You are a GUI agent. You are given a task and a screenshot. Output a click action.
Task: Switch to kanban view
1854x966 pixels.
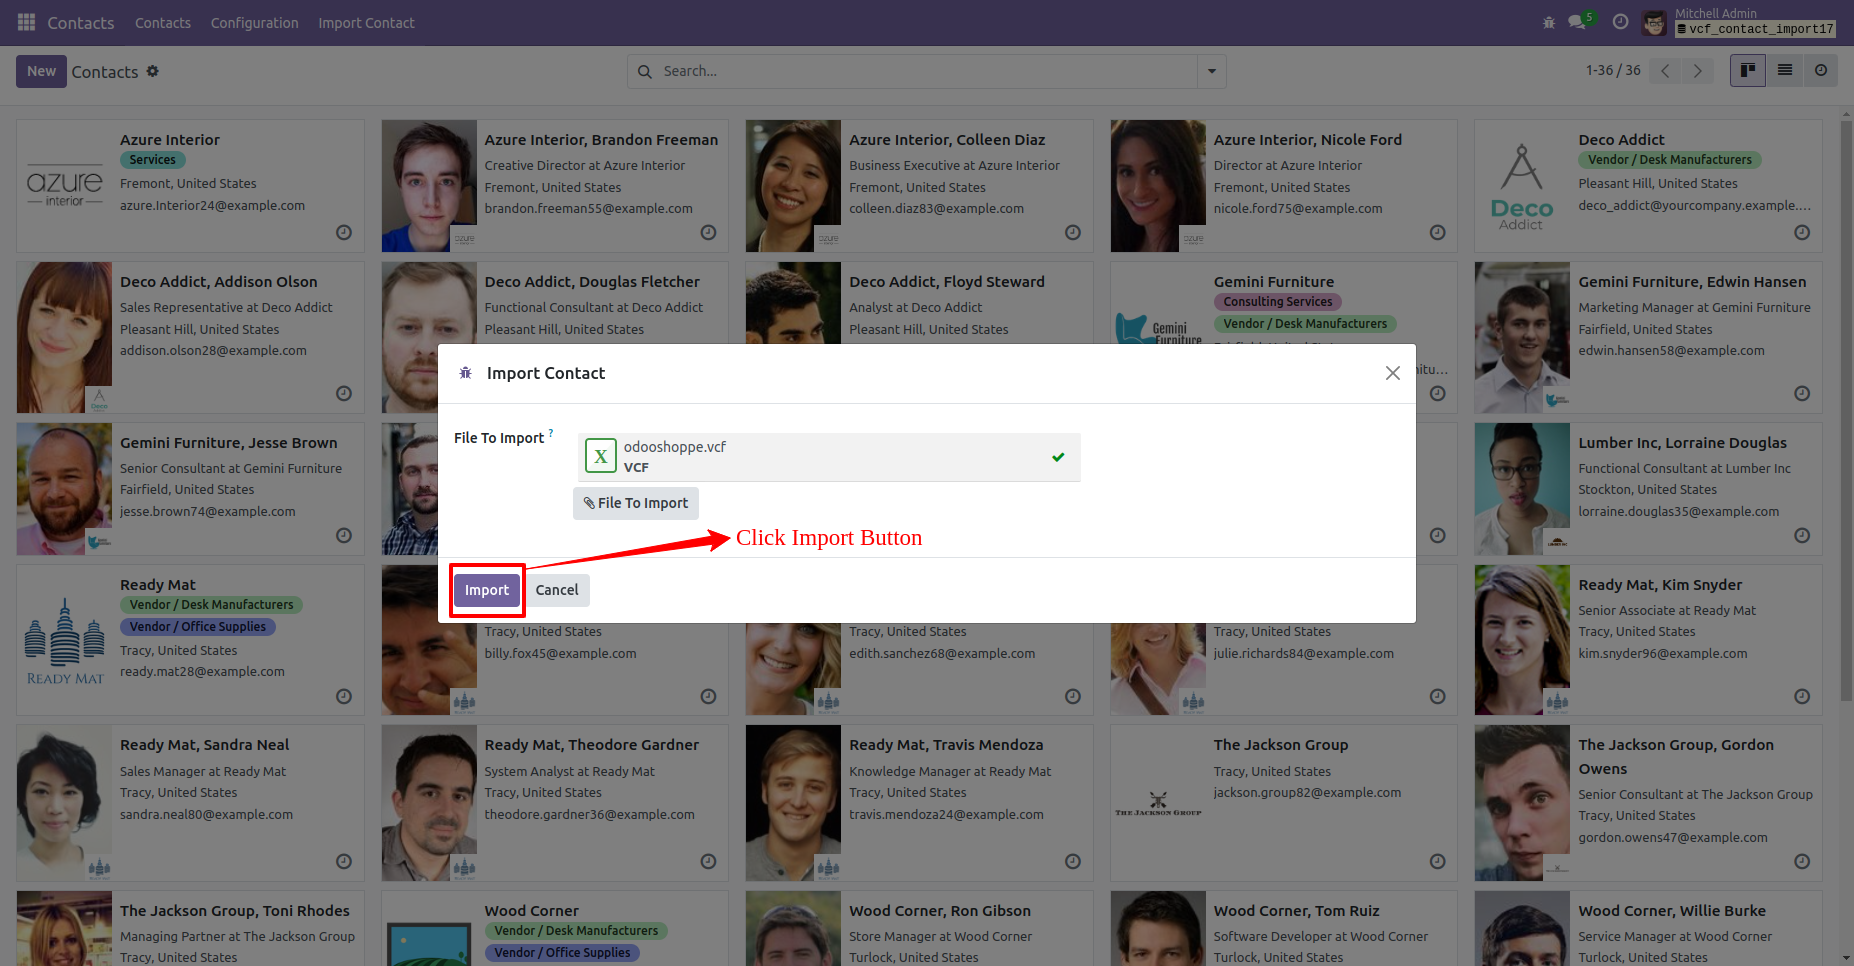[1748, 70]
